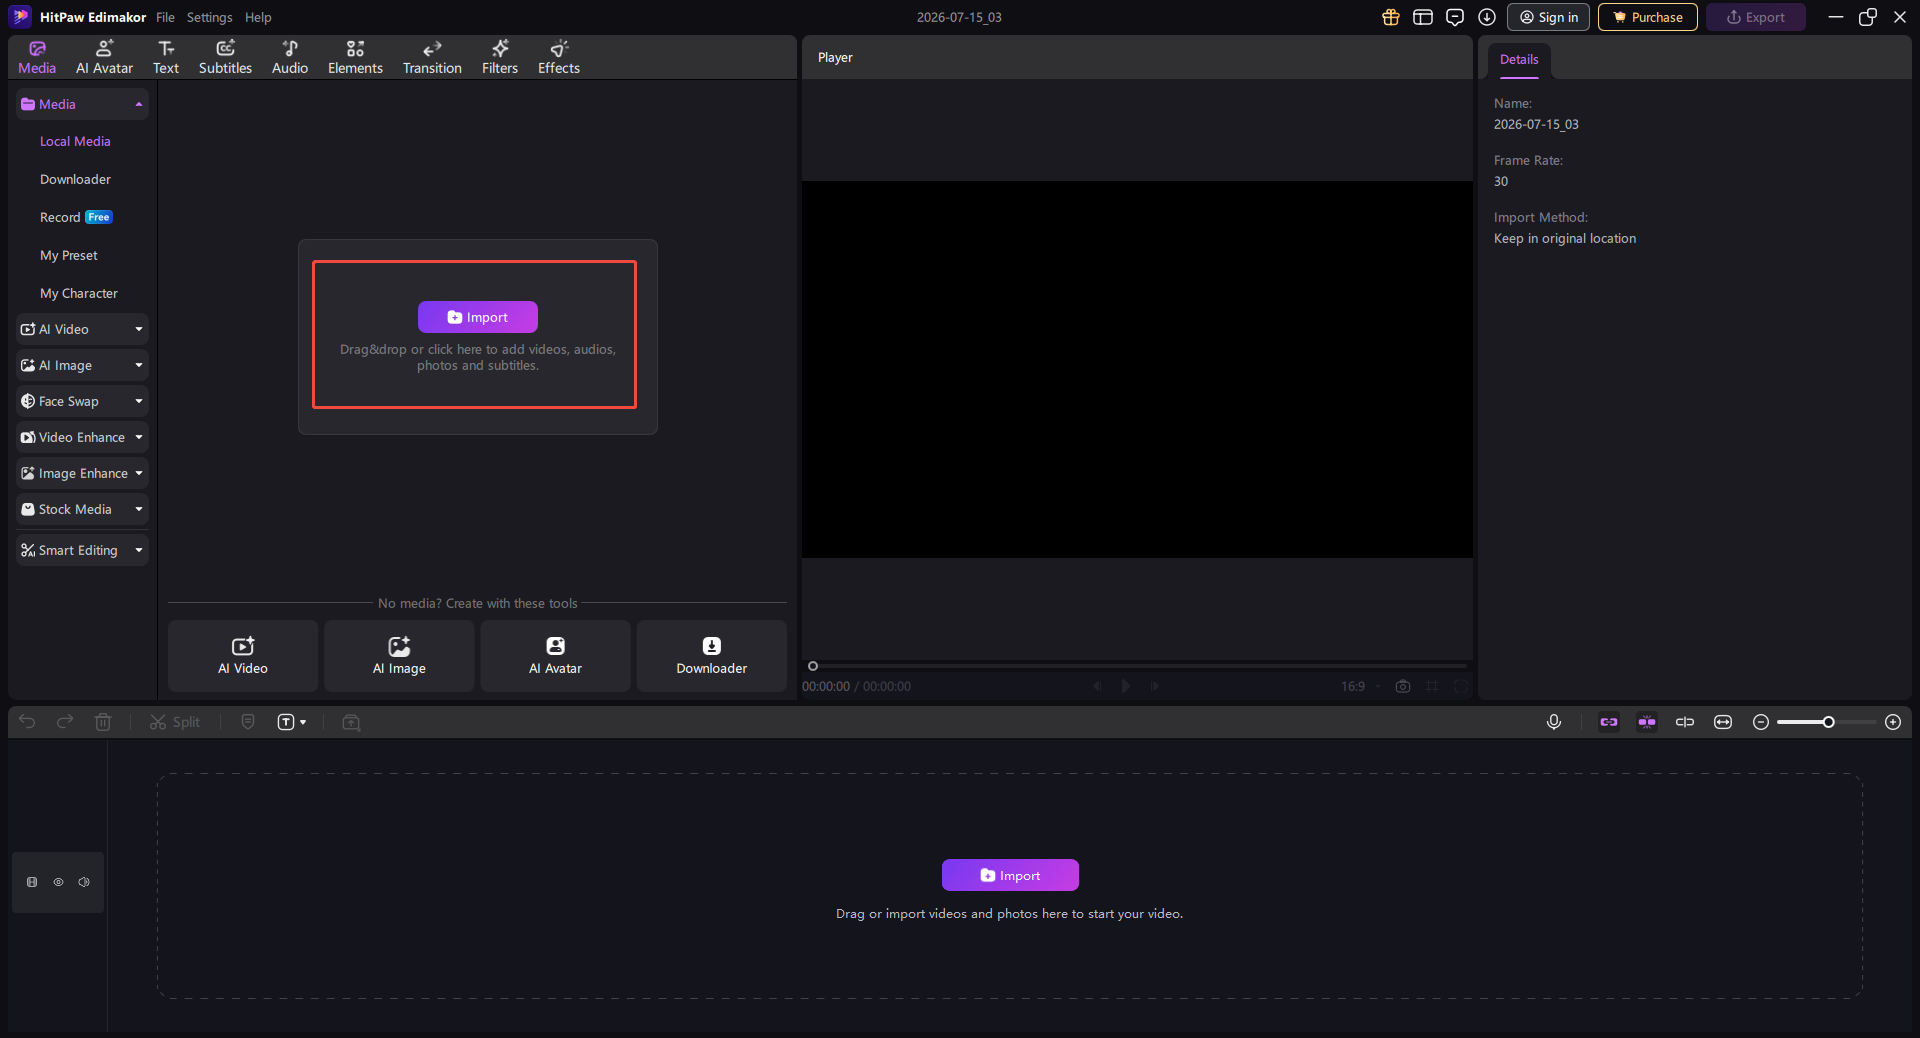Select My Character in the sidebar
Image resolution: width=1920 pixels, height=1038 pixels.
[x=78, y=293]
